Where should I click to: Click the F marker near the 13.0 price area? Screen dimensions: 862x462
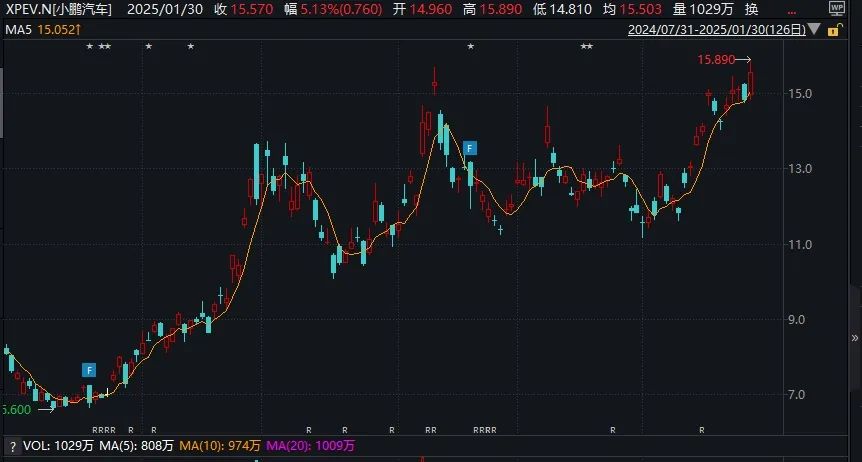[x=469, y=147]
